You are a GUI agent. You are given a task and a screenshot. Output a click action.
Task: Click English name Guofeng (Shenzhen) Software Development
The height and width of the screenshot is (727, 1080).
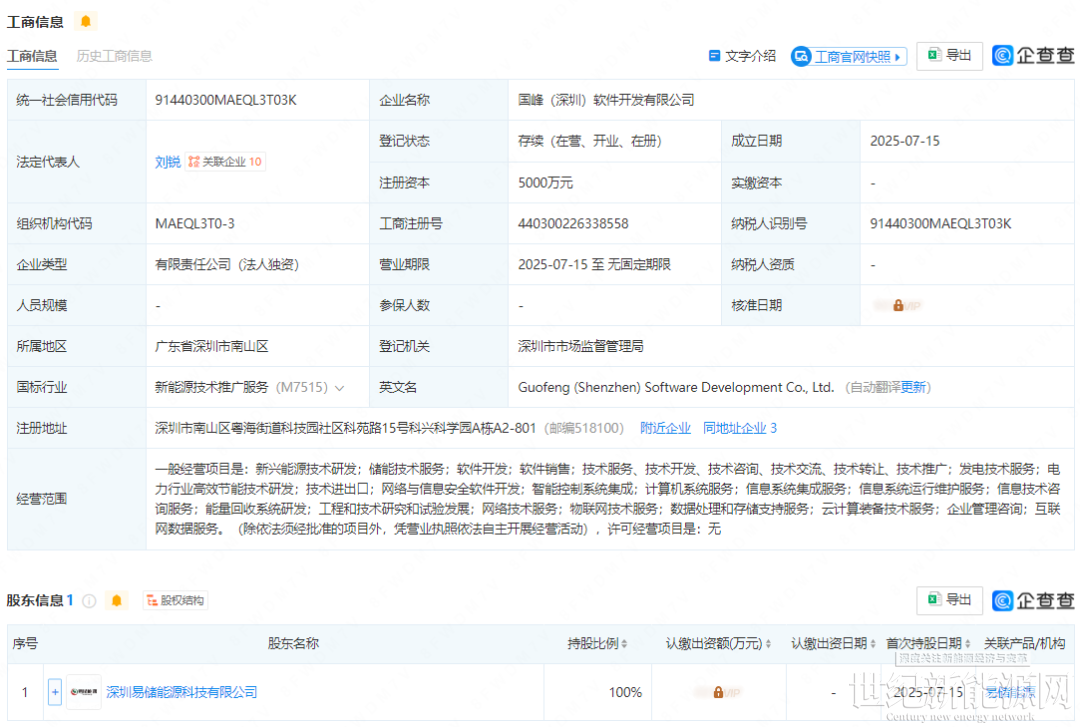pos(676,387)
